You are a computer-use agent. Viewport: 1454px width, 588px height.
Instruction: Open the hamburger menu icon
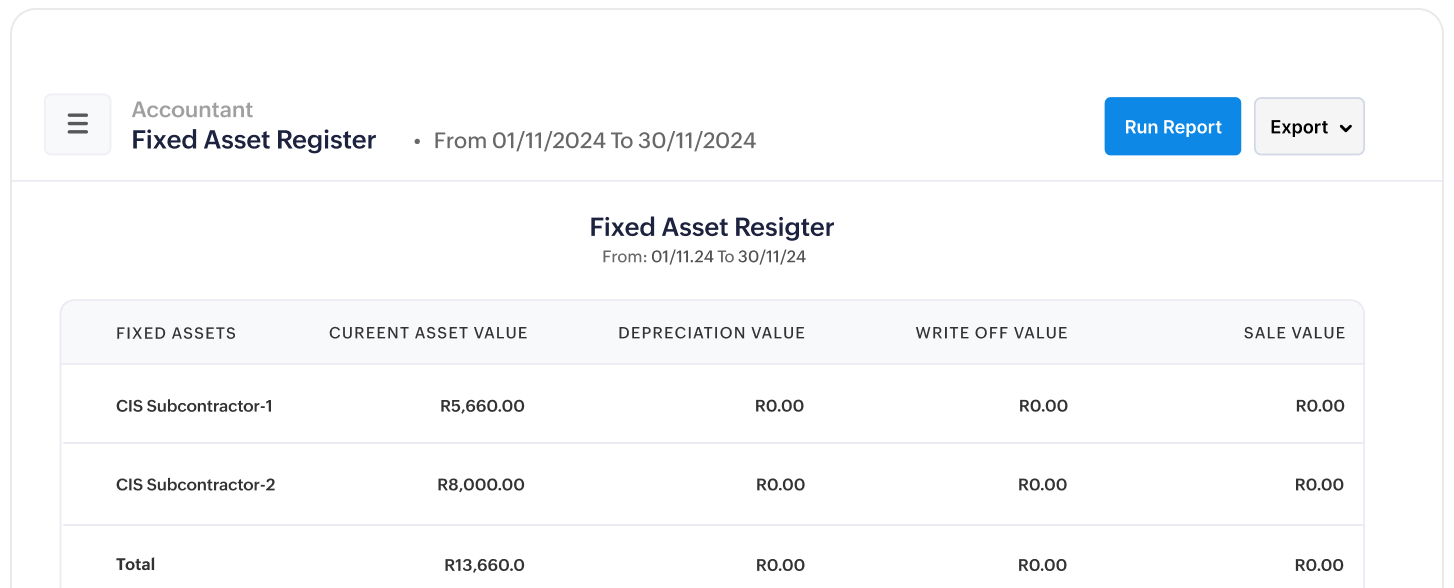[x=77, y=125]
